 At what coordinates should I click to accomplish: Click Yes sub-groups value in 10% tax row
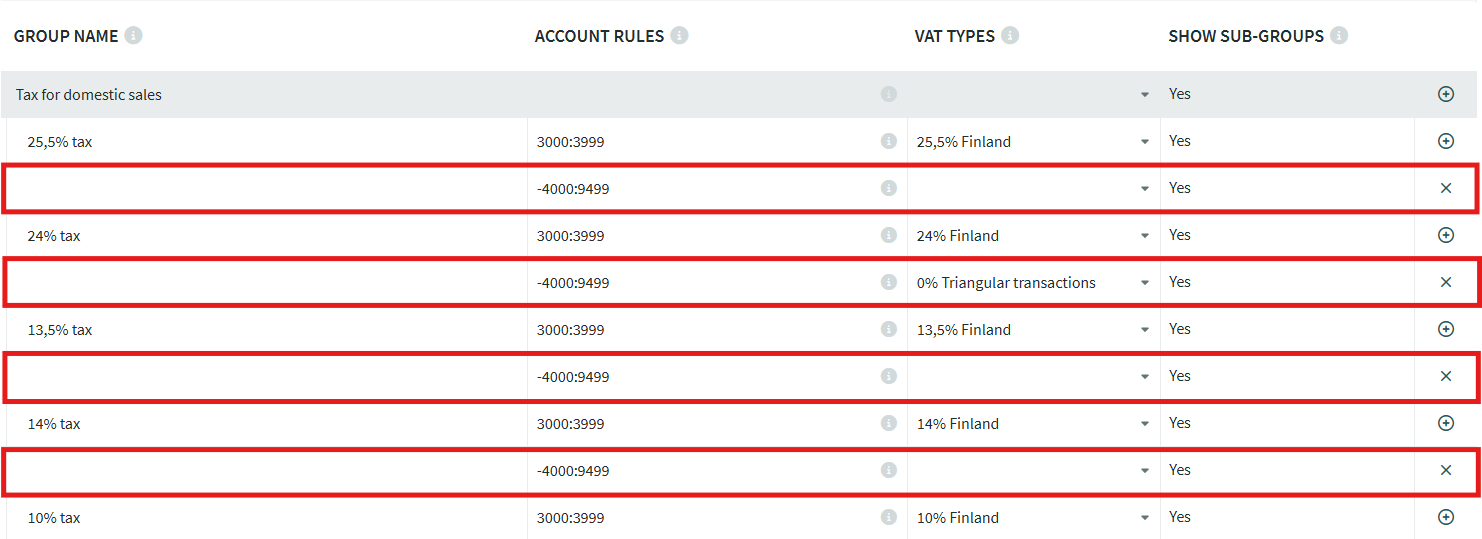pos(1180,517)
